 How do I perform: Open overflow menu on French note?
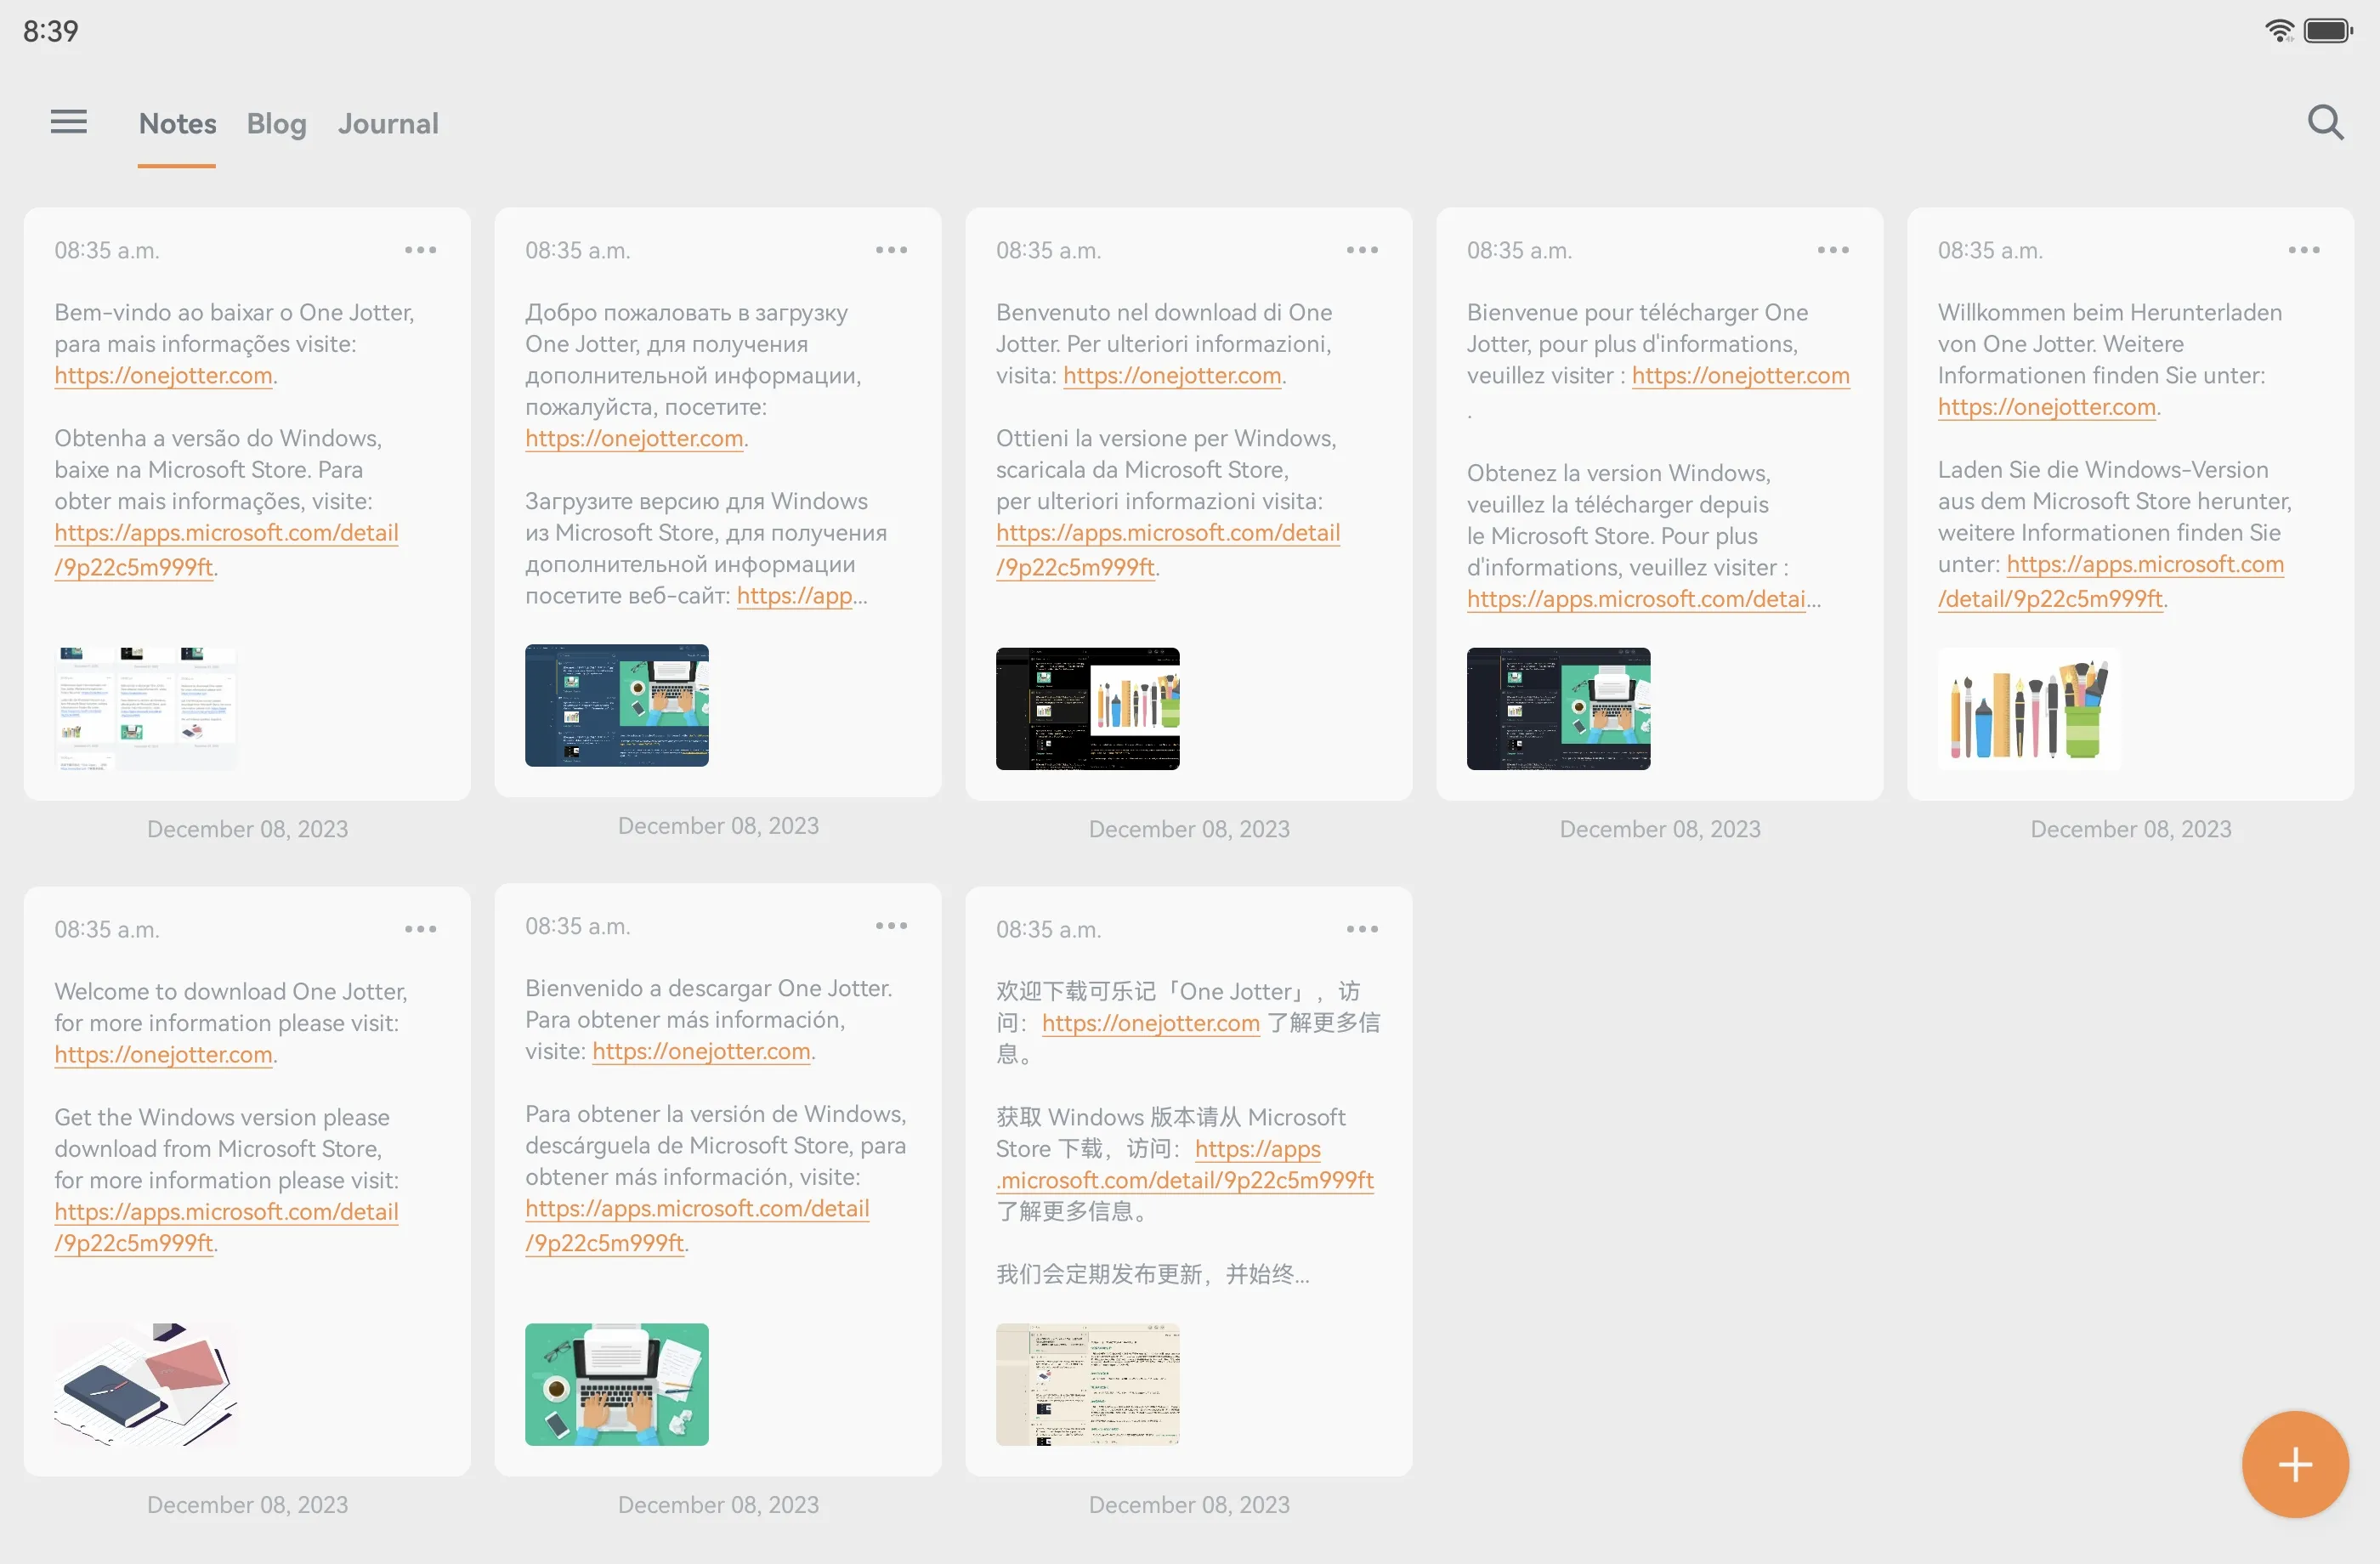[1838, 250]
